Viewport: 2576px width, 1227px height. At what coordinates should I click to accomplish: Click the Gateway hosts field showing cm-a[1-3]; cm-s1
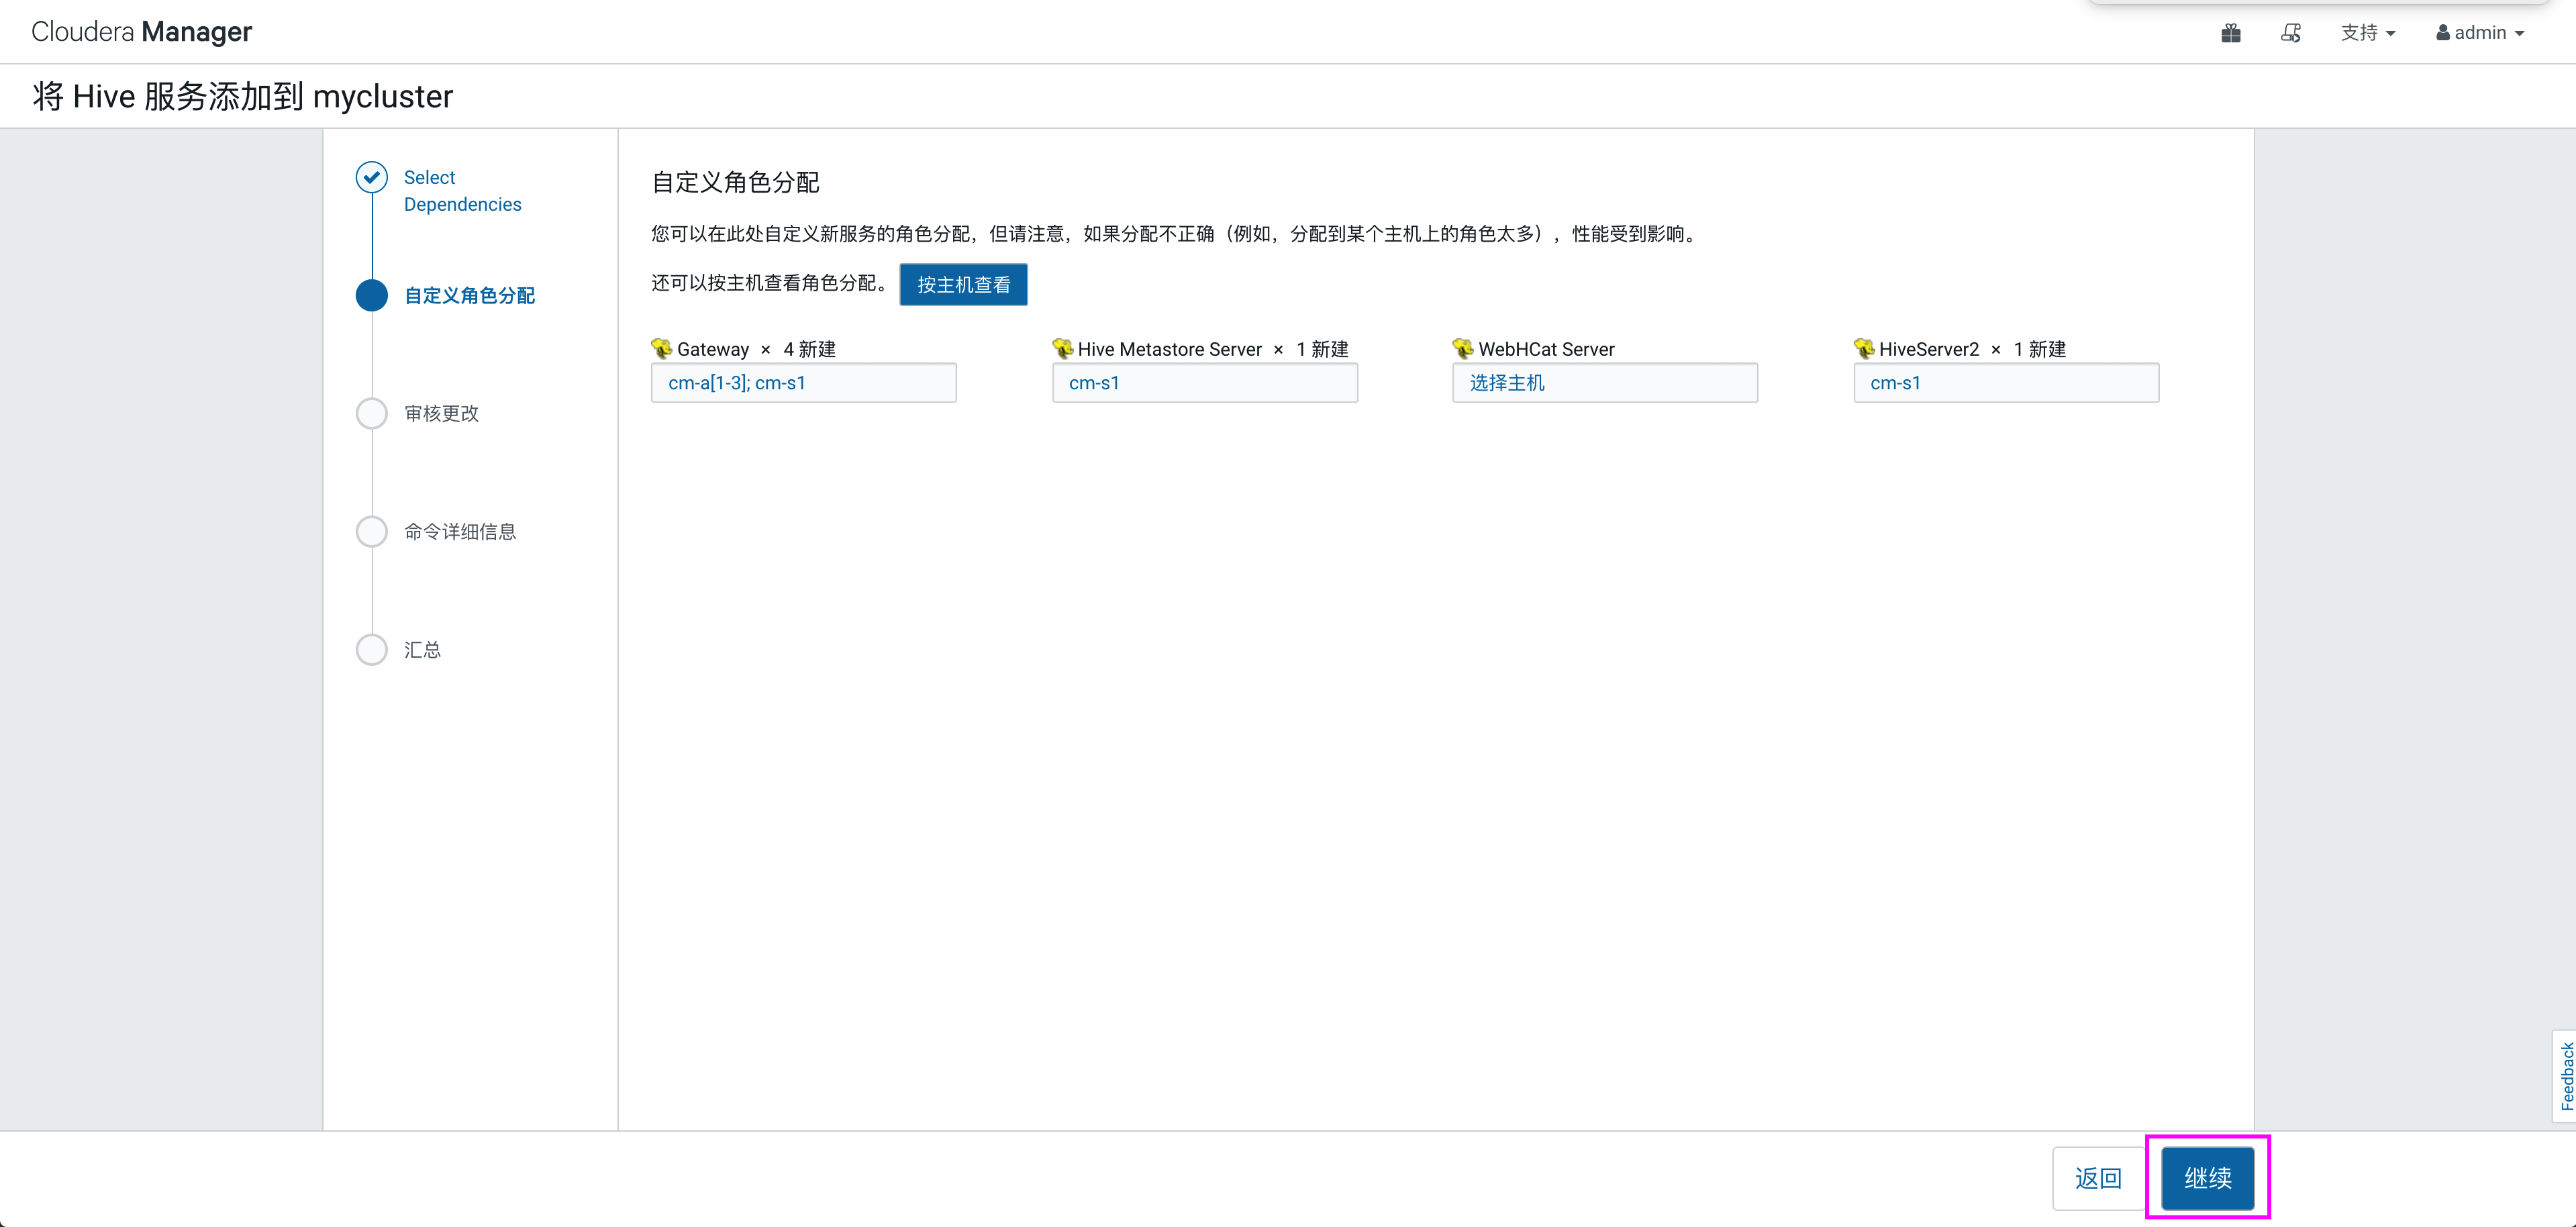click(803, 382)
